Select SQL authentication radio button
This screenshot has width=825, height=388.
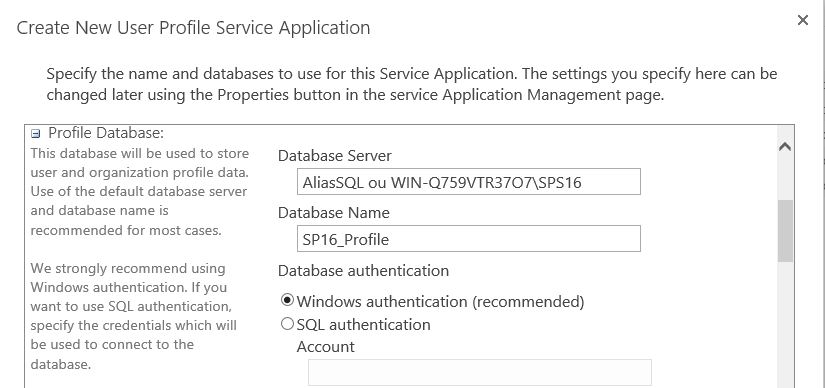[287, 324]
